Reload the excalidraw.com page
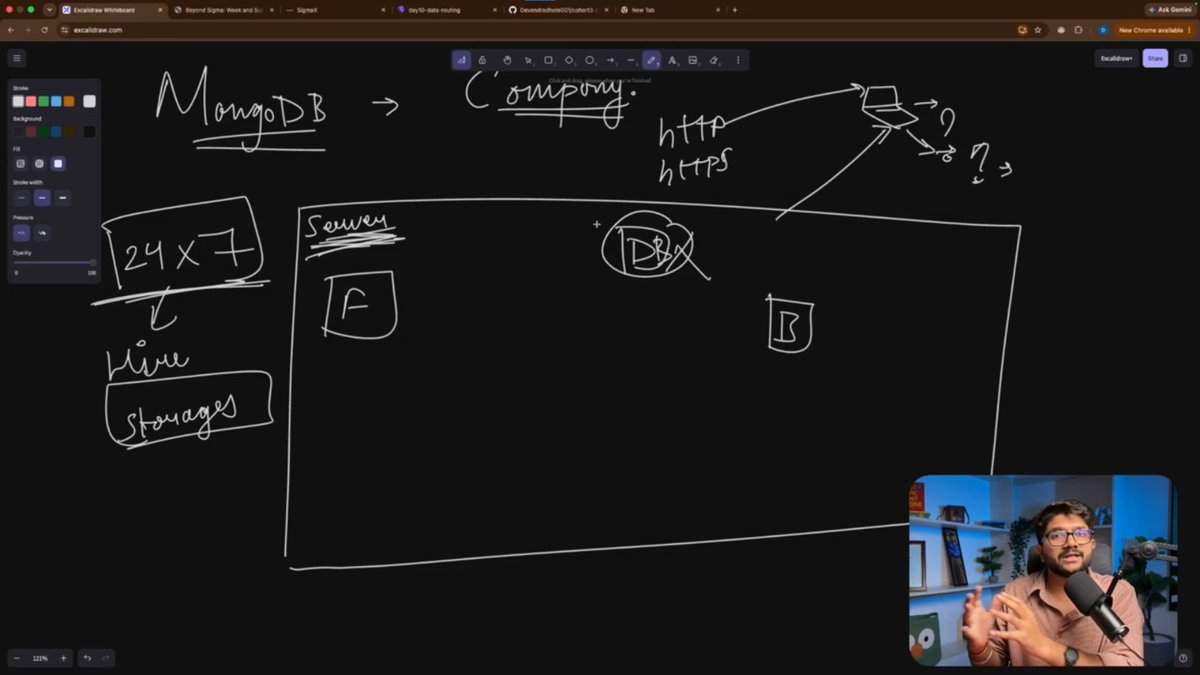 [44, 30]
